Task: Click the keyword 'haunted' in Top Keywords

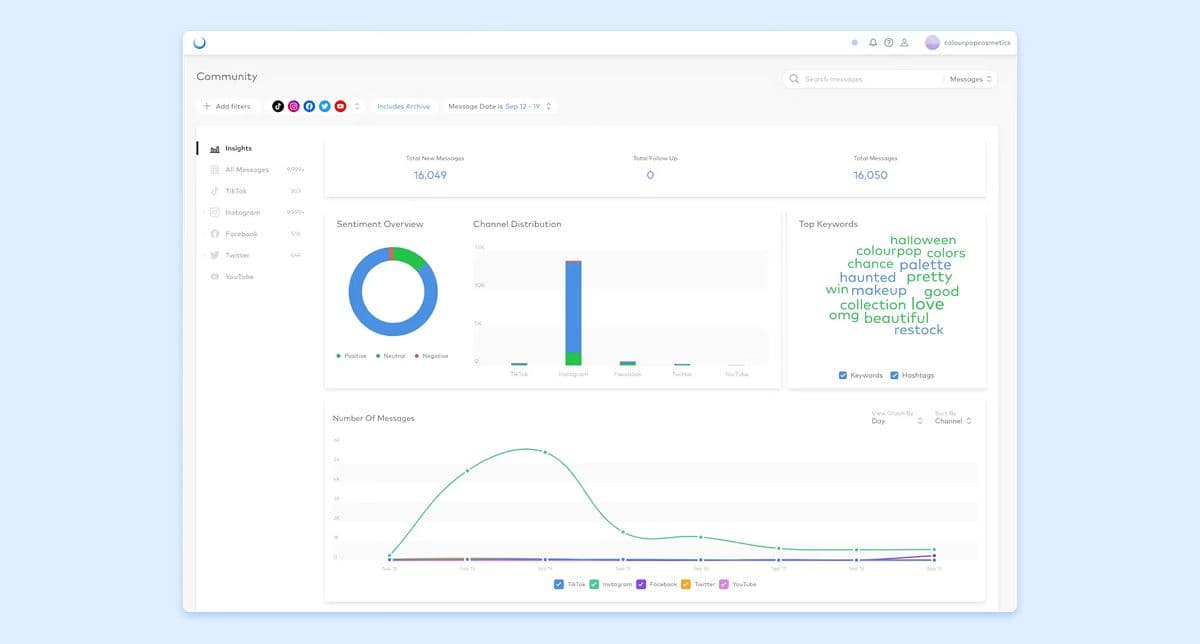Action: 868,278
